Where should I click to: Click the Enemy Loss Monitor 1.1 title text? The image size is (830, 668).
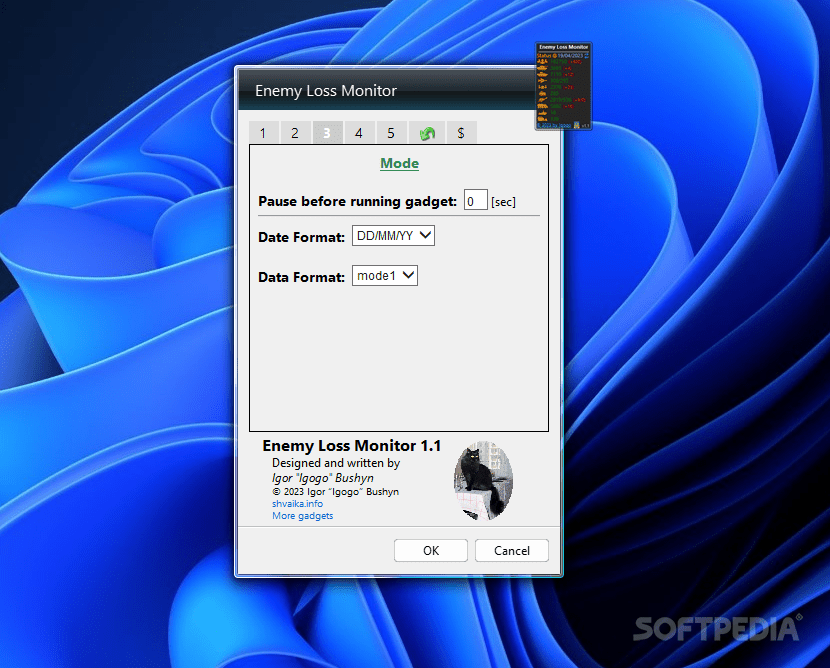(351, 446)
